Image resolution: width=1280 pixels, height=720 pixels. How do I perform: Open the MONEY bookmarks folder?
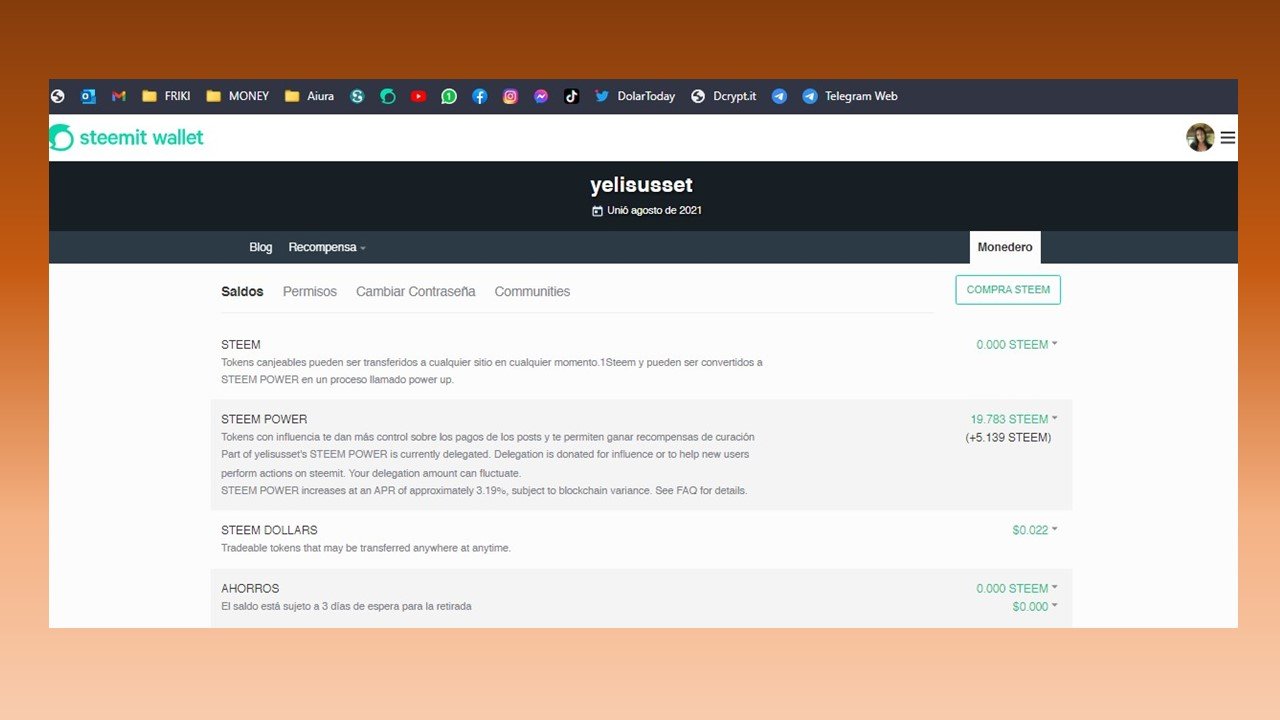tap(237, 96)
